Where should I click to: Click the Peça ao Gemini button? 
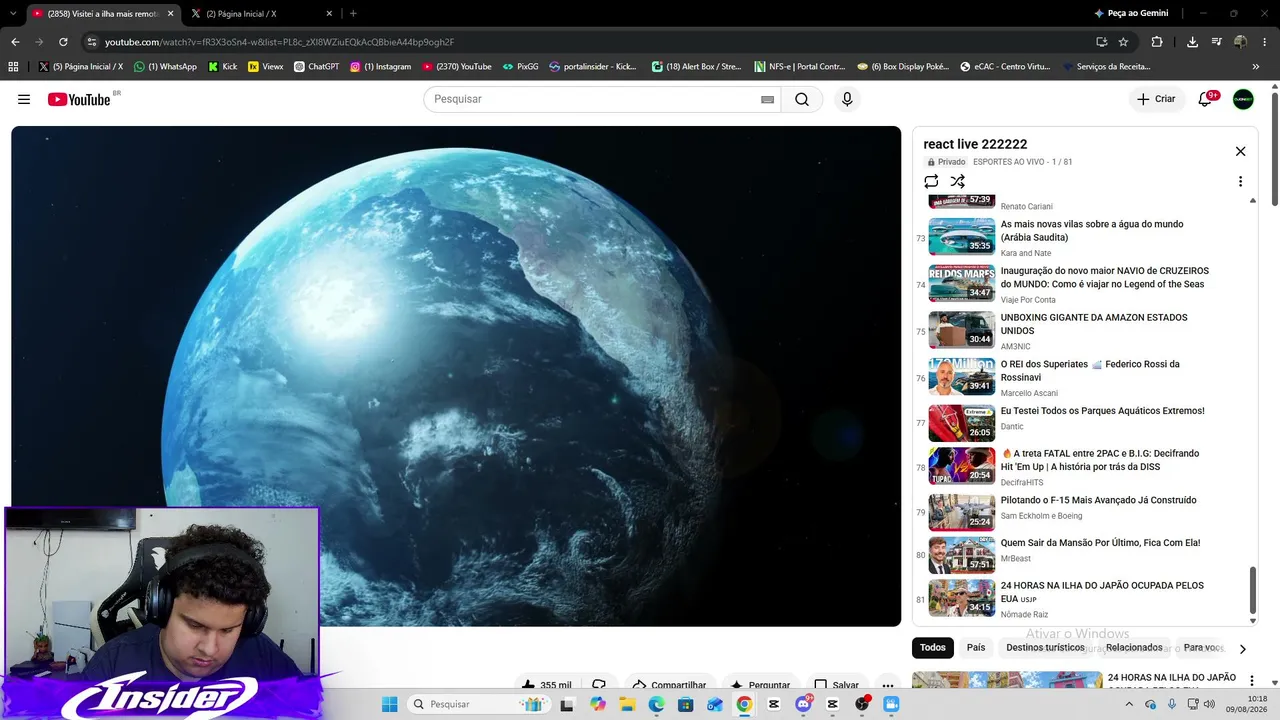click(x=1130, y=14)
